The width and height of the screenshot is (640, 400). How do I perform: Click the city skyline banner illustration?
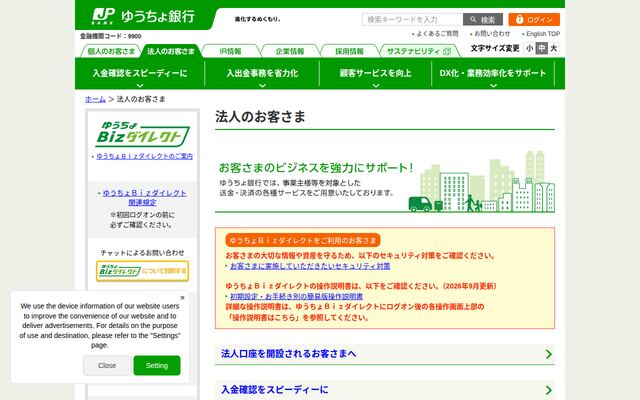[x=482, y=182]
